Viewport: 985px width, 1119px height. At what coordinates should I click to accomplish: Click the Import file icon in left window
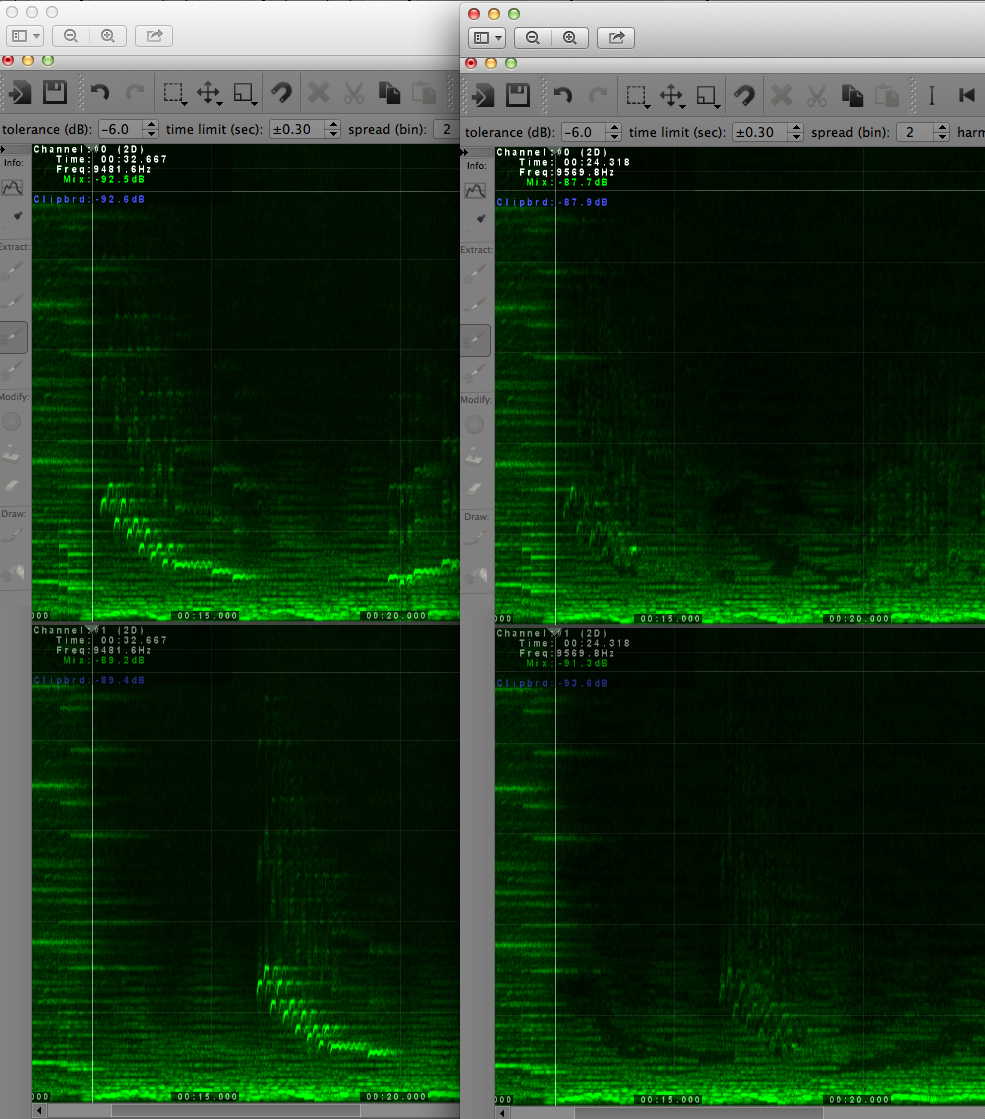click(x=19, y=93)
